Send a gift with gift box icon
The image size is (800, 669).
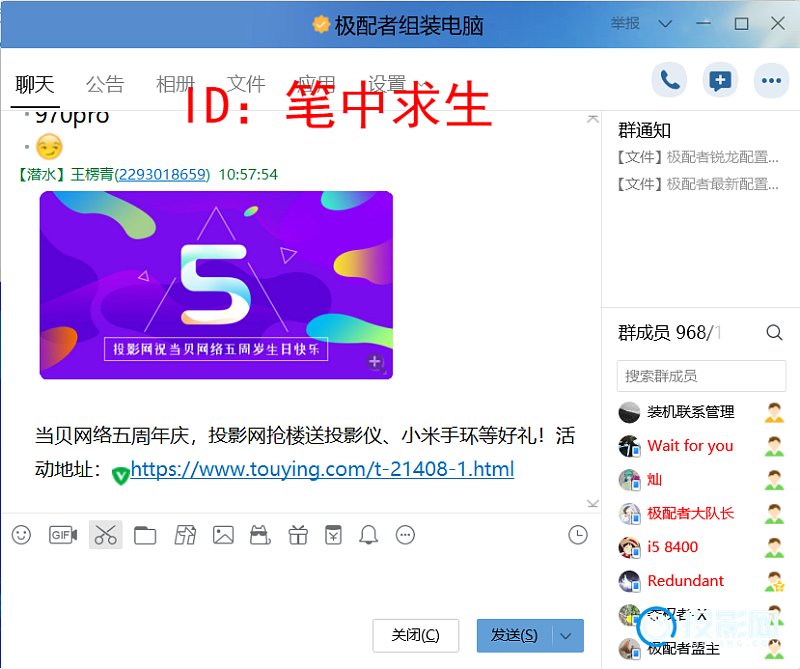point(298,535)
